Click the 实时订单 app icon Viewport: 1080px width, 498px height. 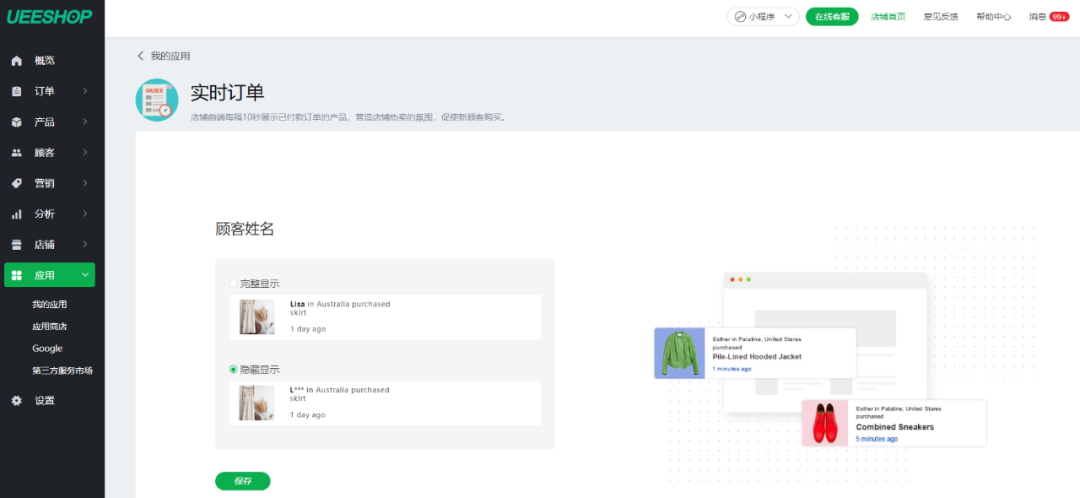(x=157, y=100)
